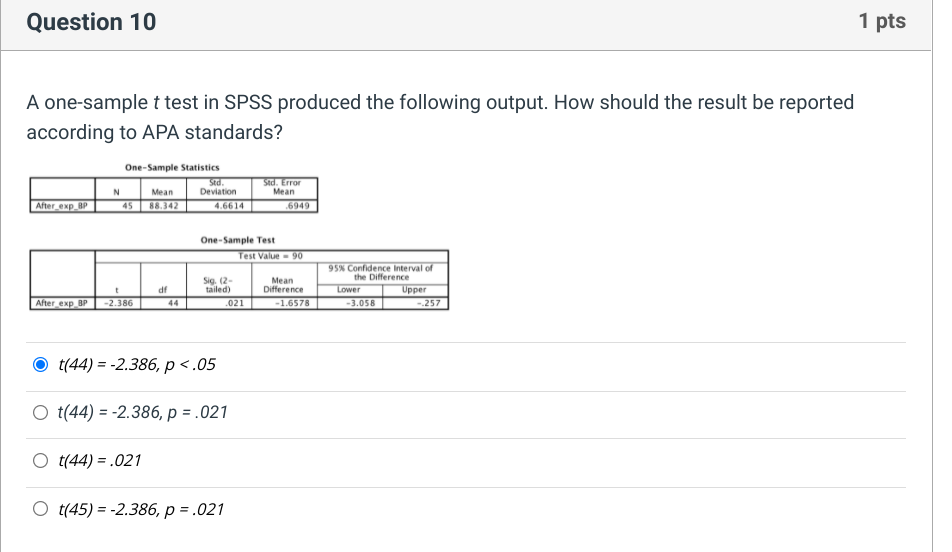
Task: Click answer text t(44) = -2.386, p < .05
Action: [137, 364]
